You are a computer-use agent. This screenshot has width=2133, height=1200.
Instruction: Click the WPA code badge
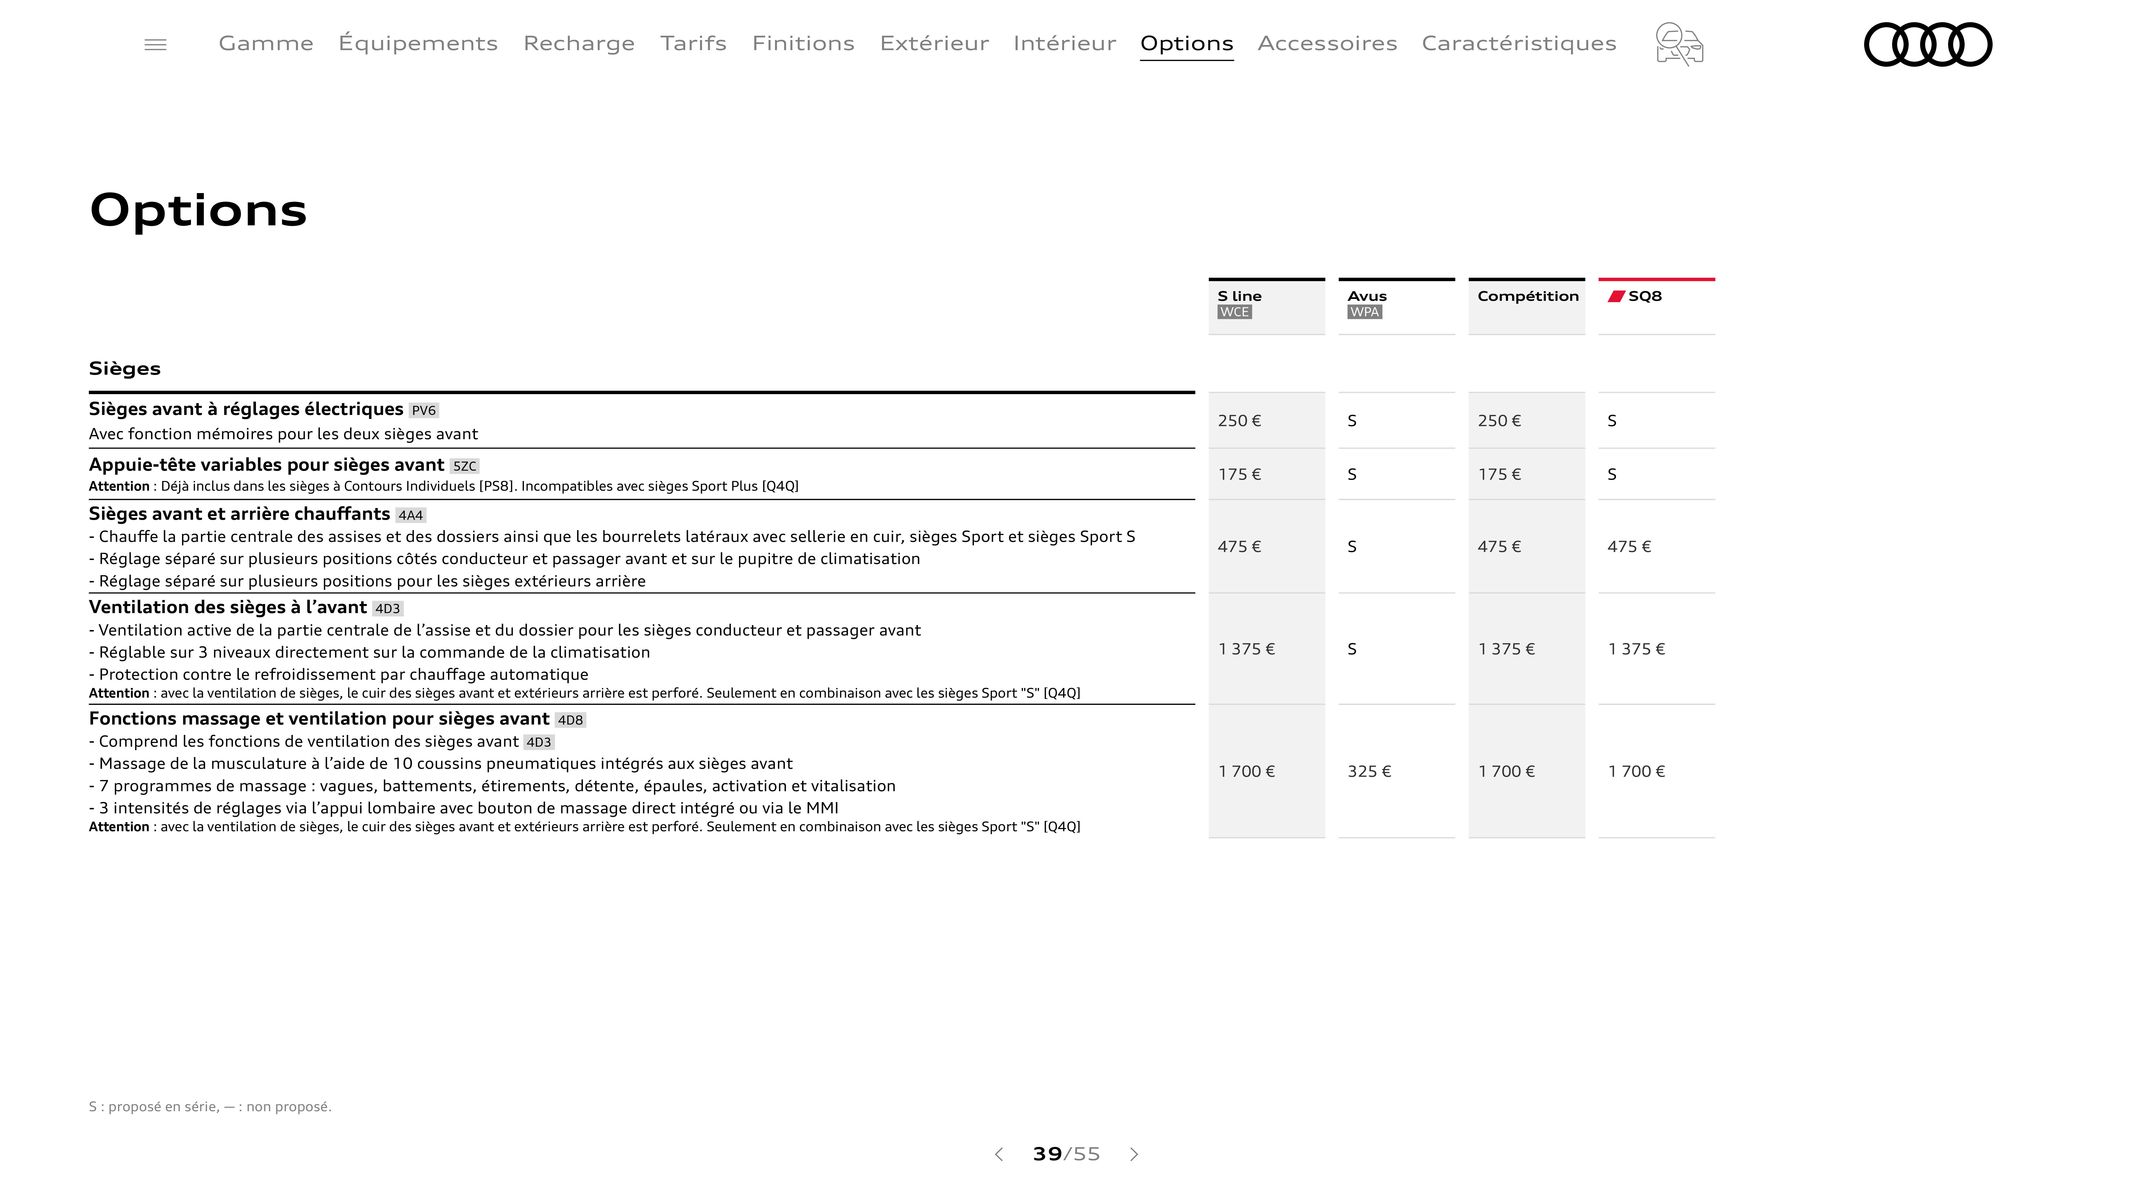pos(1364,312)
